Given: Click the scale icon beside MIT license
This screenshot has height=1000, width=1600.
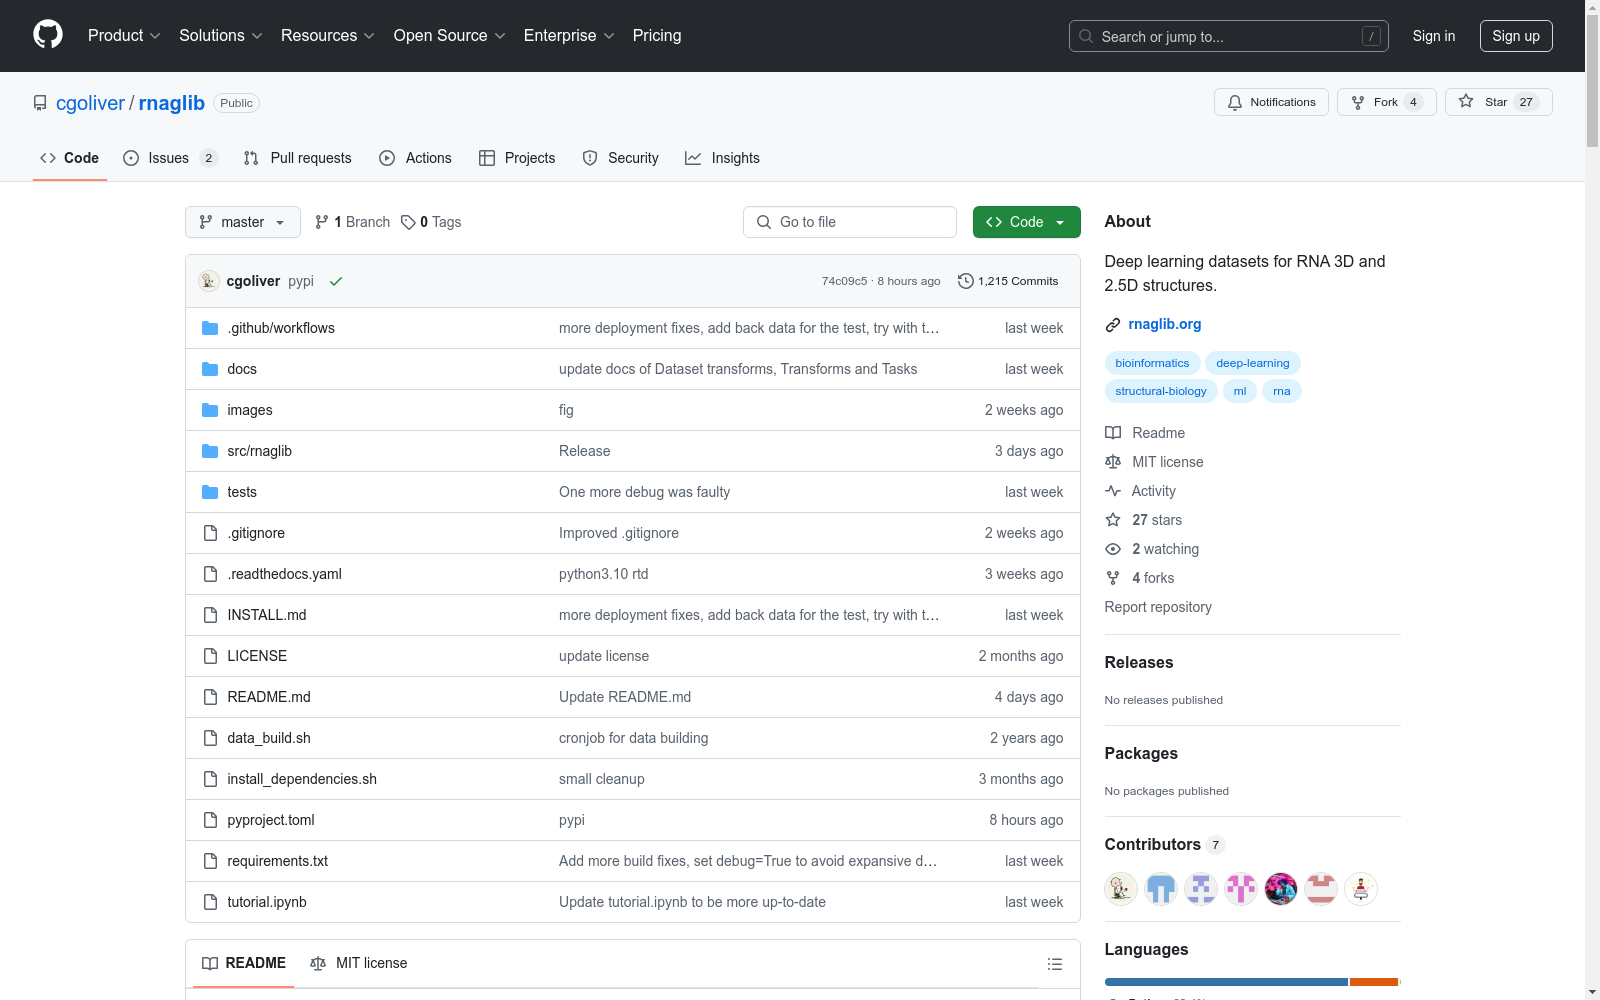Looking at the screenshot, I should pos(1113,462).
